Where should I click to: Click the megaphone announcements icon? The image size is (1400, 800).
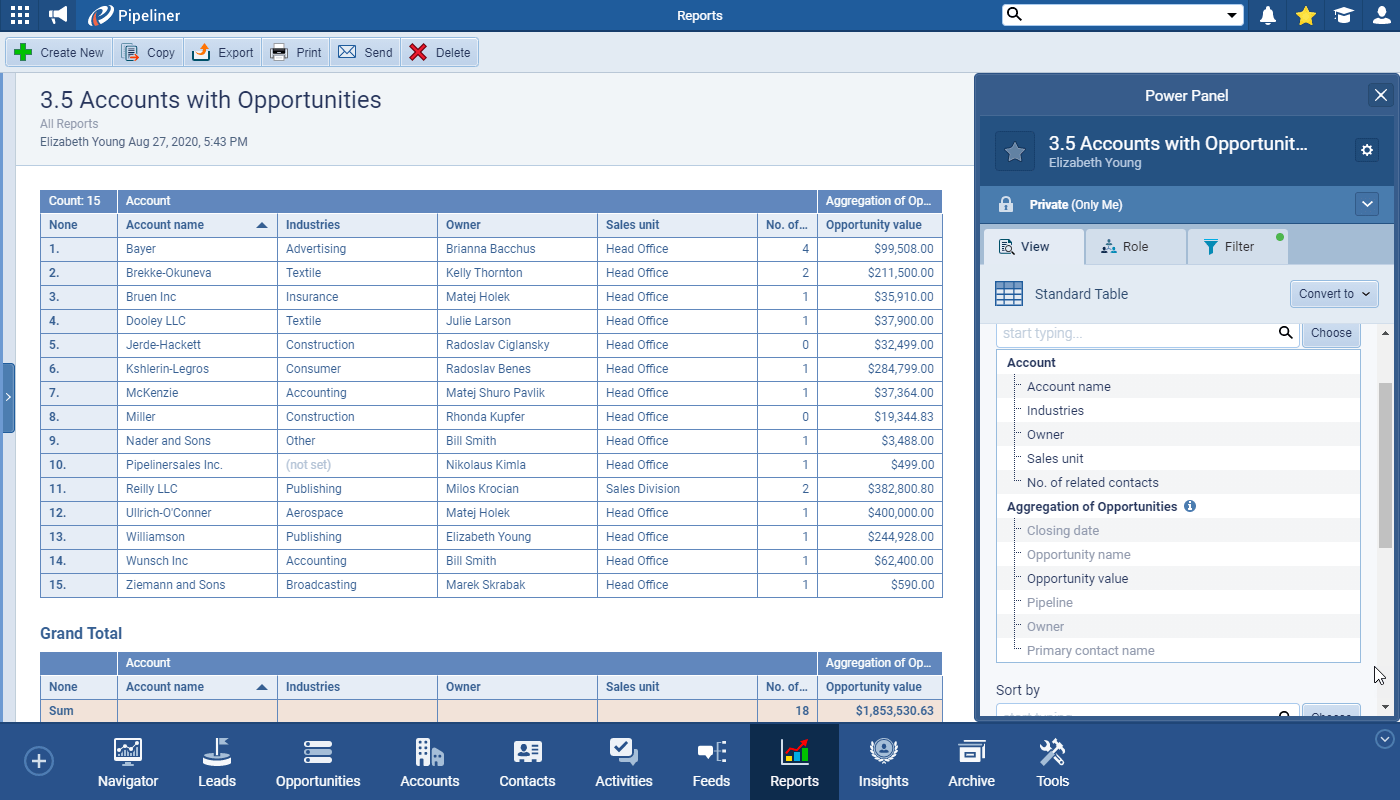(59, 15)
